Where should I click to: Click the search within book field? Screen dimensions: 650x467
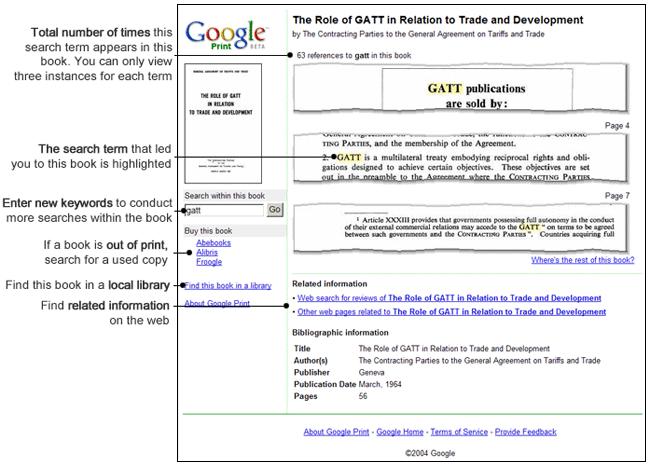(x=225, y=211)
